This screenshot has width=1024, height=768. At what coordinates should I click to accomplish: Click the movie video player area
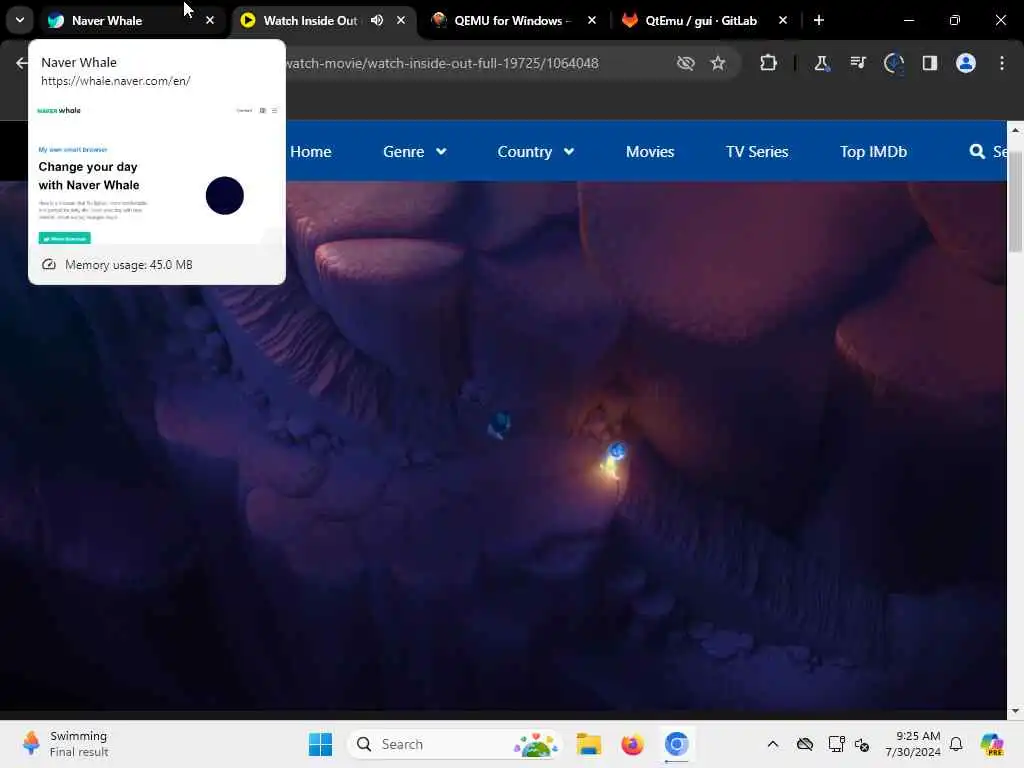point(503,444)
